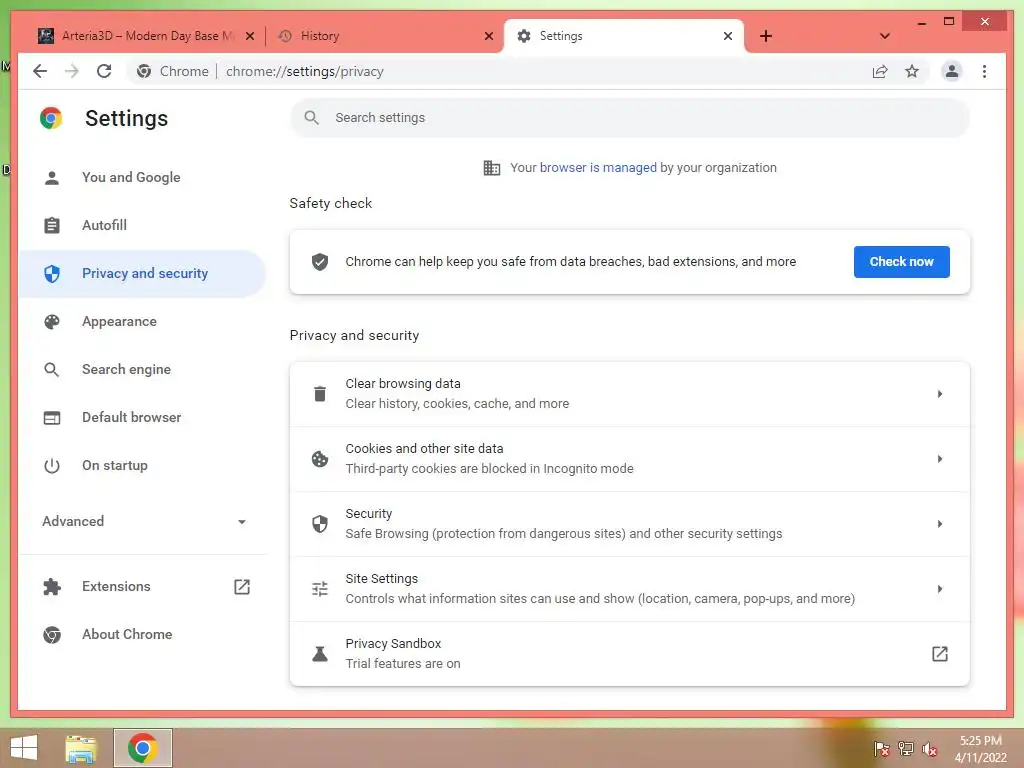Image resolution: width=1024 pixels, height=768 pixels.
Task: Reload the current page
Action: click(104, 71)
